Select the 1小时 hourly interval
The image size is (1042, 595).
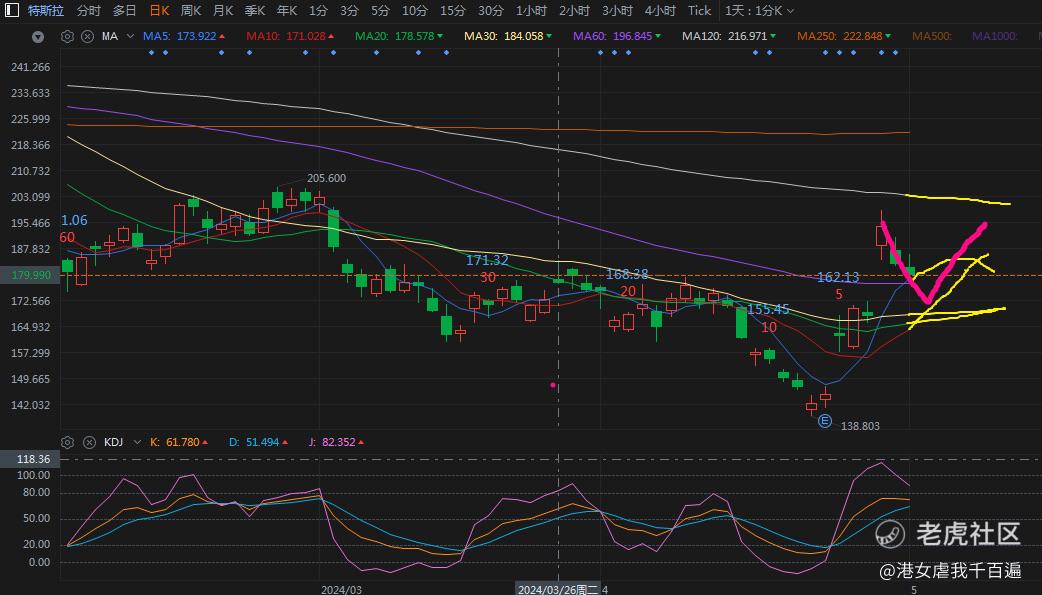531,11
